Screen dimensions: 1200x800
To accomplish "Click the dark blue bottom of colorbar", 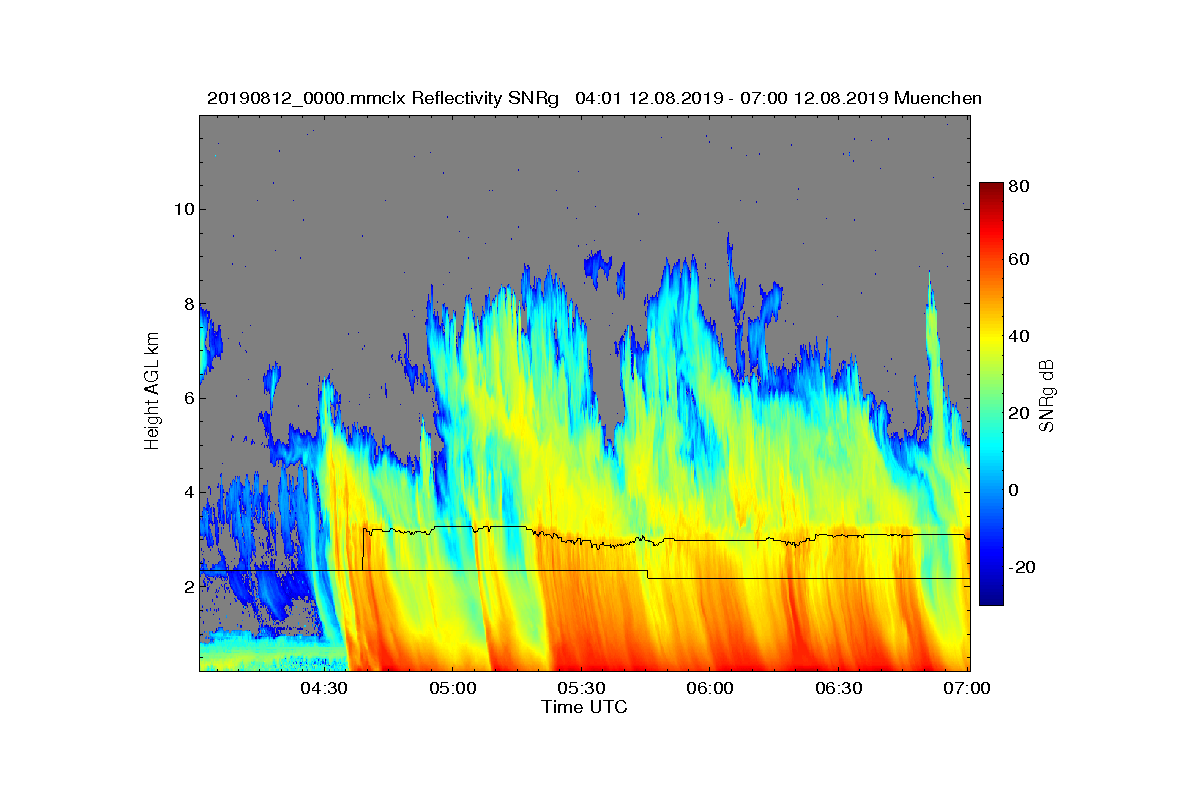I will pyautogui.click(x=991, y=598).
